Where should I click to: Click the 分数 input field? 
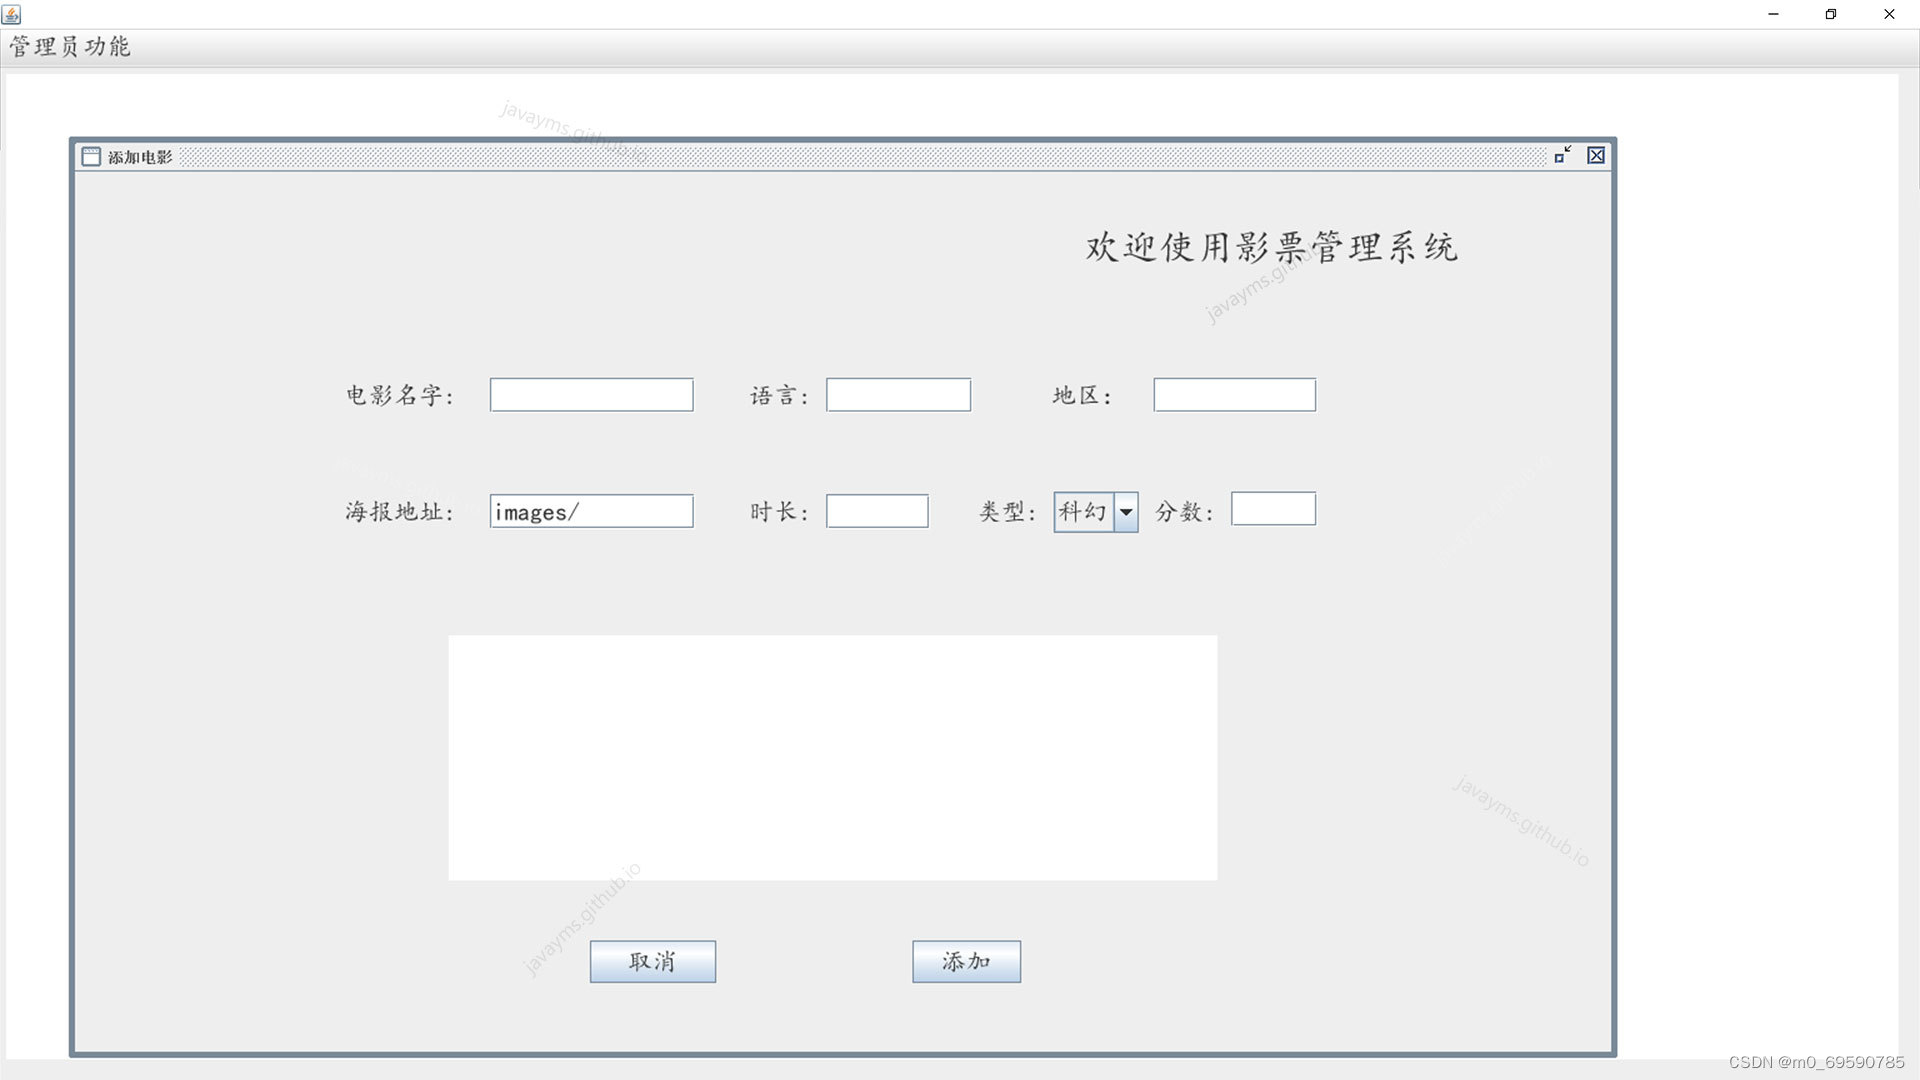click(1273, 509)
